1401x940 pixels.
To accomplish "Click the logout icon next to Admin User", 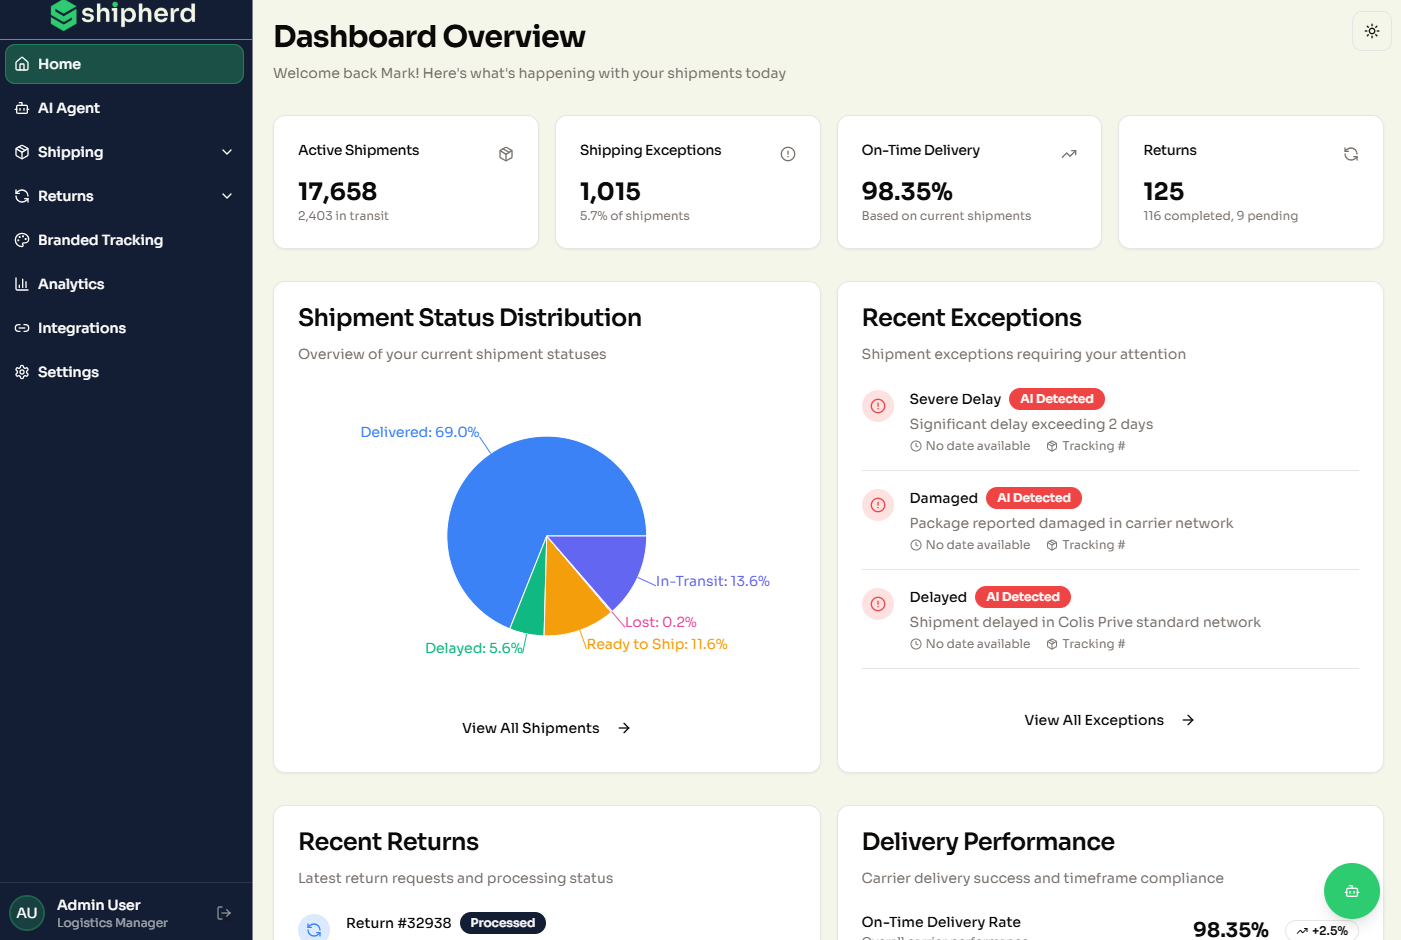I will click(222, 912).
